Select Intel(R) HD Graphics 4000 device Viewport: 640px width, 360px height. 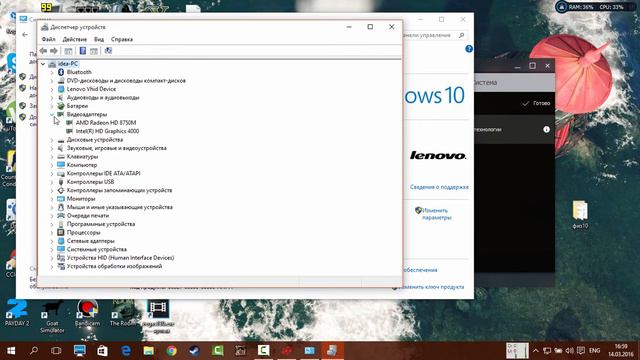107,131
